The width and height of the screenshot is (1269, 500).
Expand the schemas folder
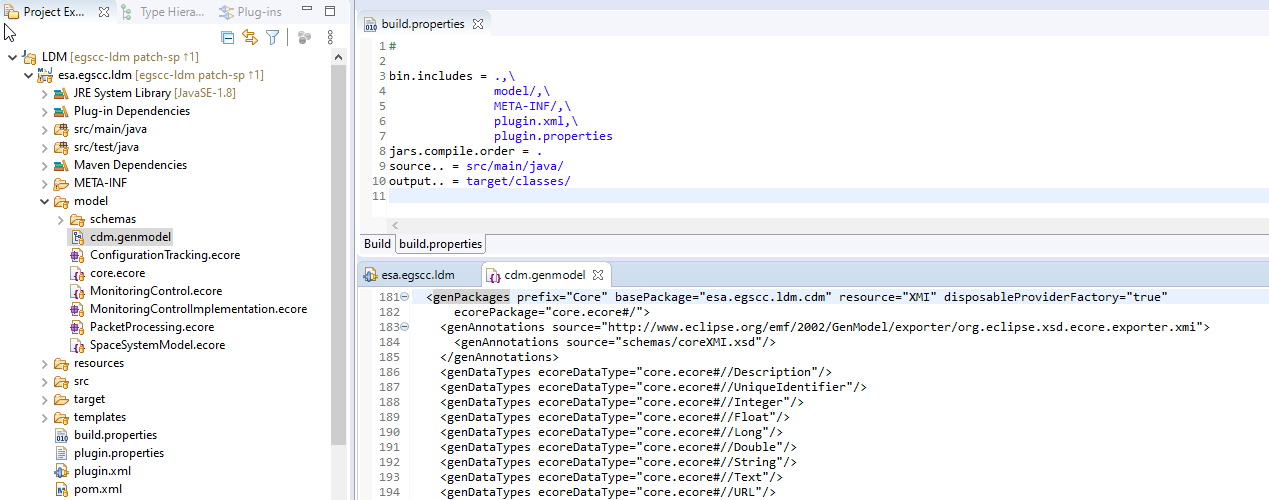(60, 219)
